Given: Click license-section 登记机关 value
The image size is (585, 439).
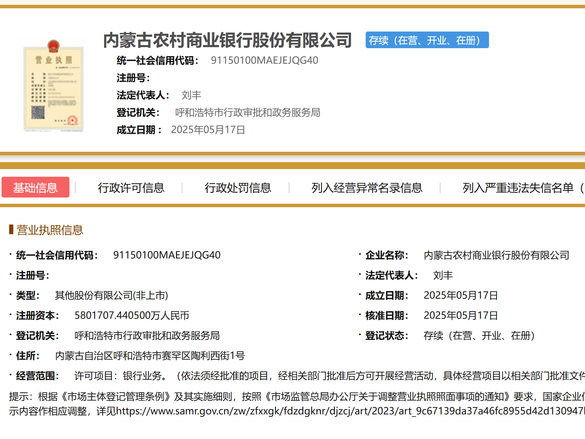Looking at the screenshot, I should [147, 336].
